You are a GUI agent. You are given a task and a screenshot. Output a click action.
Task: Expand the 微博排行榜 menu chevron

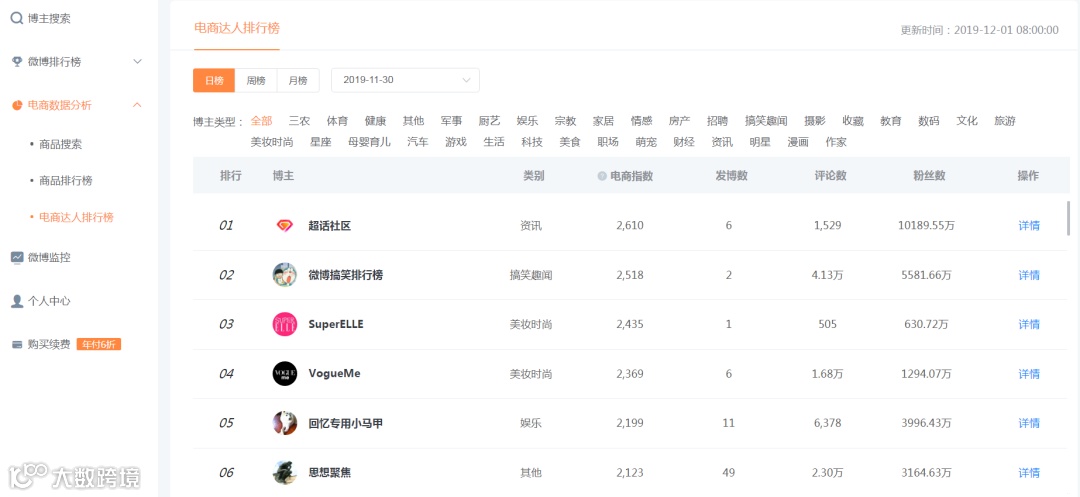[137, 62]
